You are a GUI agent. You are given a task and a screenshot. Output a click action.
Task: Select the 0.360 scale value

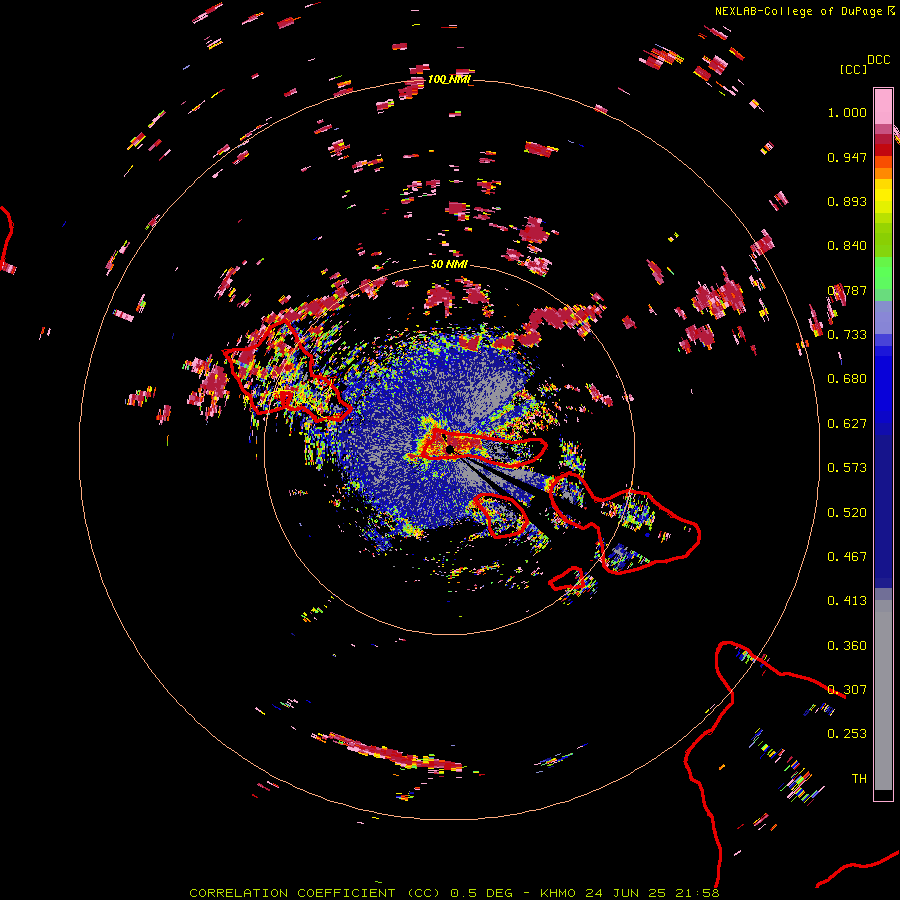pos(847,646)
